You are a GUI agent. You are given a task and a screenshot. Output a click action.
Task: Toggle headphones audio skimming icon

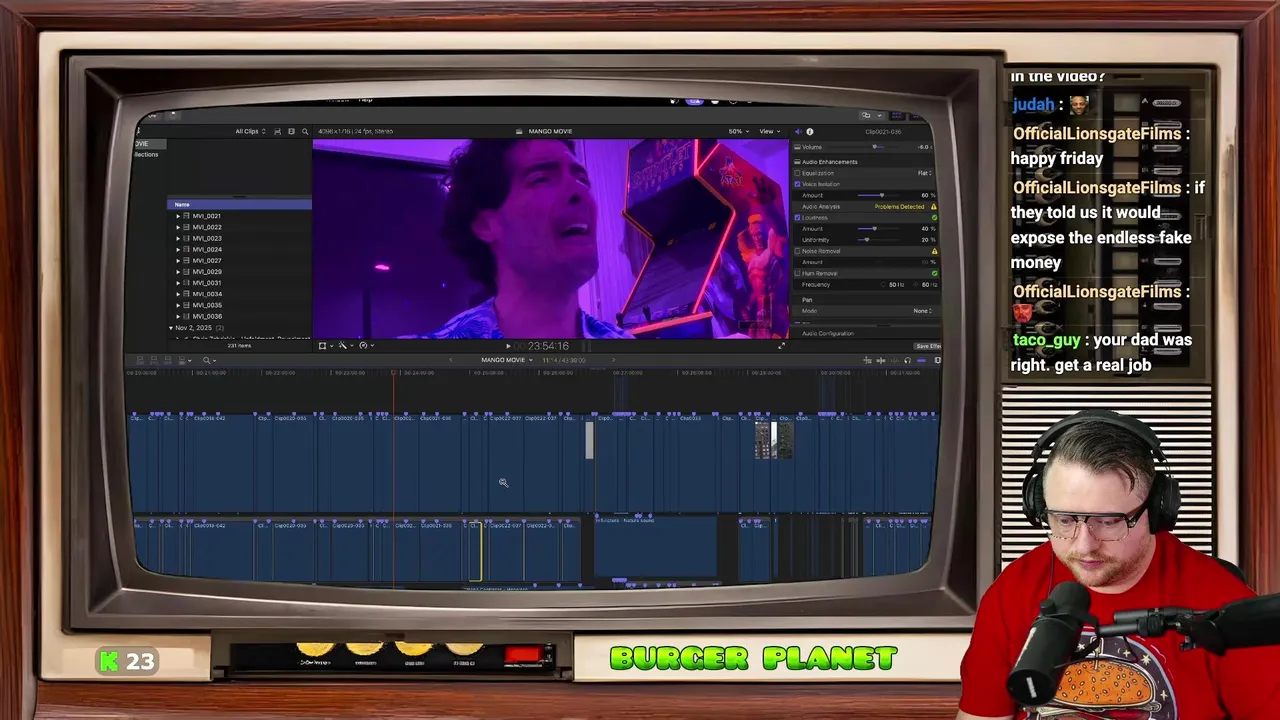907,360
